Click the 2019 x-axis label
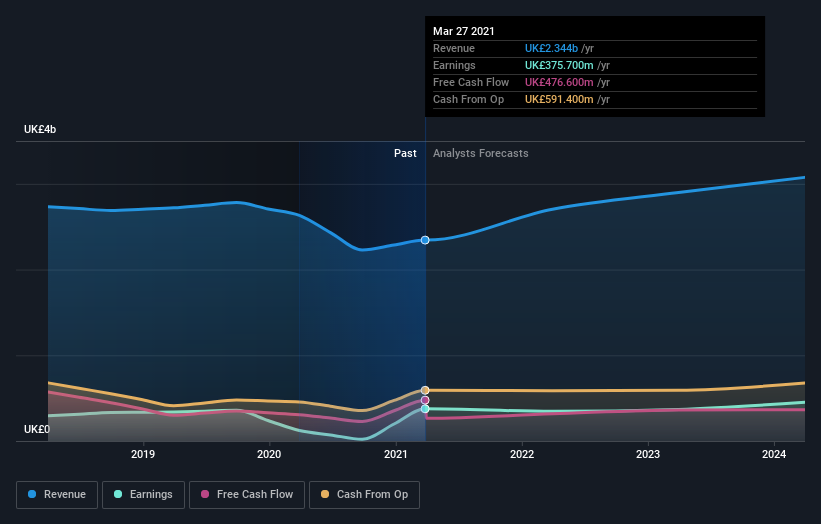The width and height of the screenshot is (821, 524). tap(143, 454)
